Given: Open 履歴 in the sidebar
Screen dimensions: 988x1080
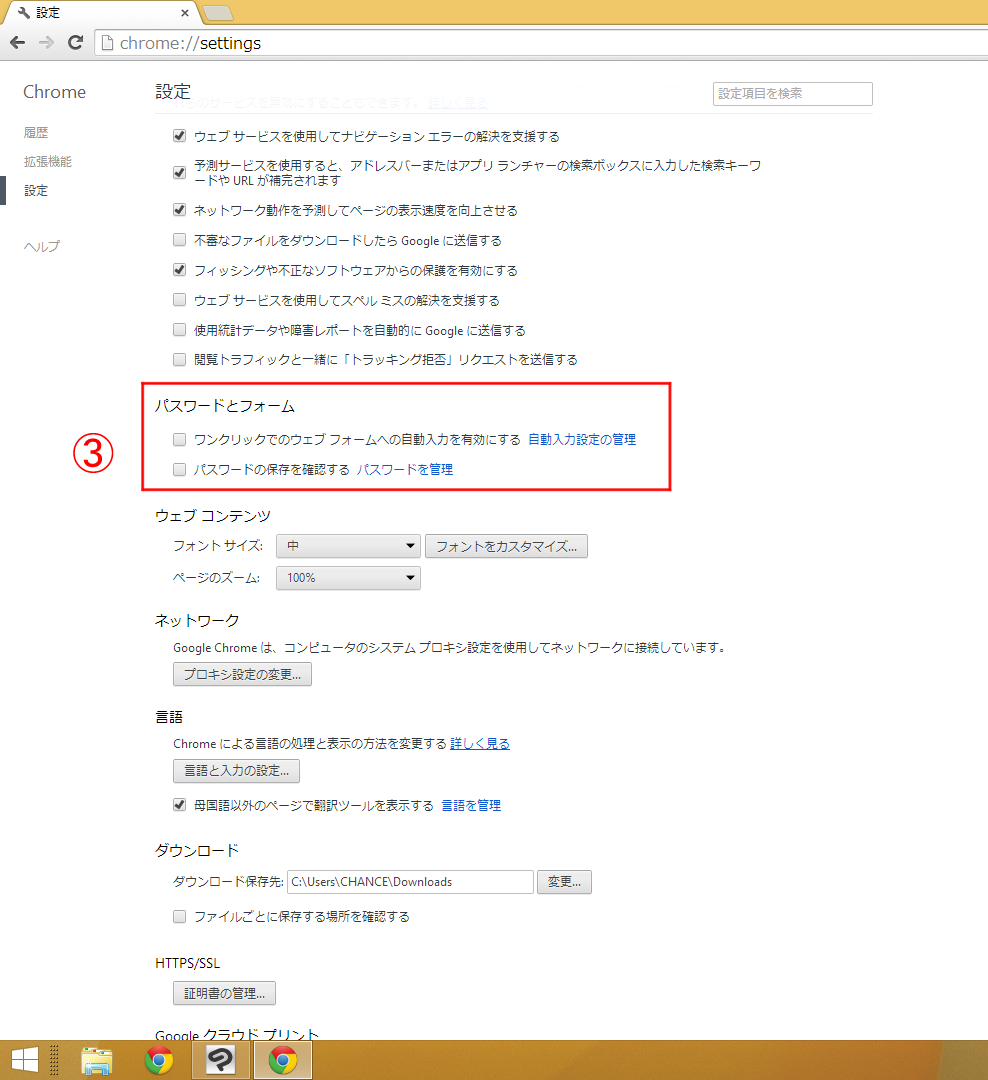Looking at the screenshot, I should pos(36,132).
